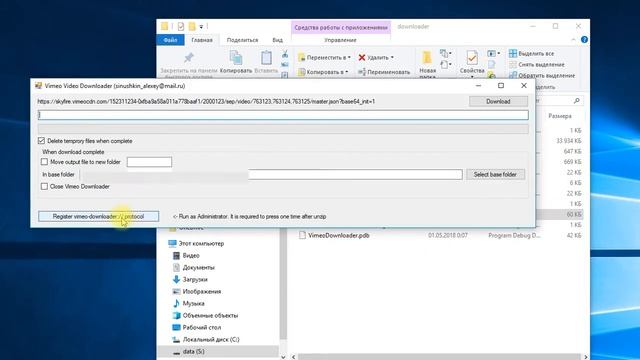Open the New item dropdown icon

(x=445, y=53)
